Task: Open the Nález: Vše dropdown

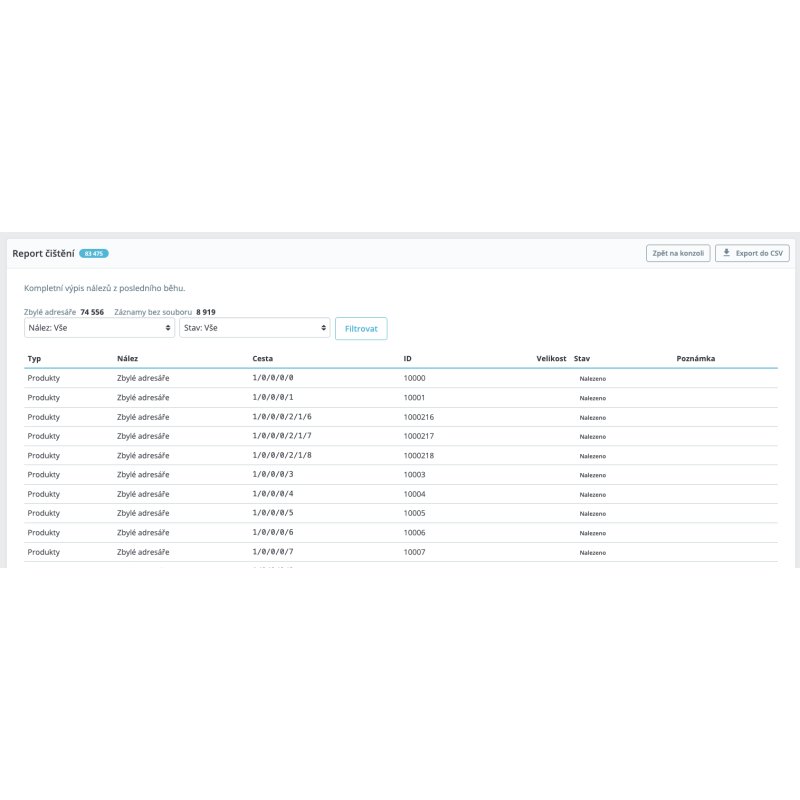Action: pyautogui.click(x=99, y=328)
